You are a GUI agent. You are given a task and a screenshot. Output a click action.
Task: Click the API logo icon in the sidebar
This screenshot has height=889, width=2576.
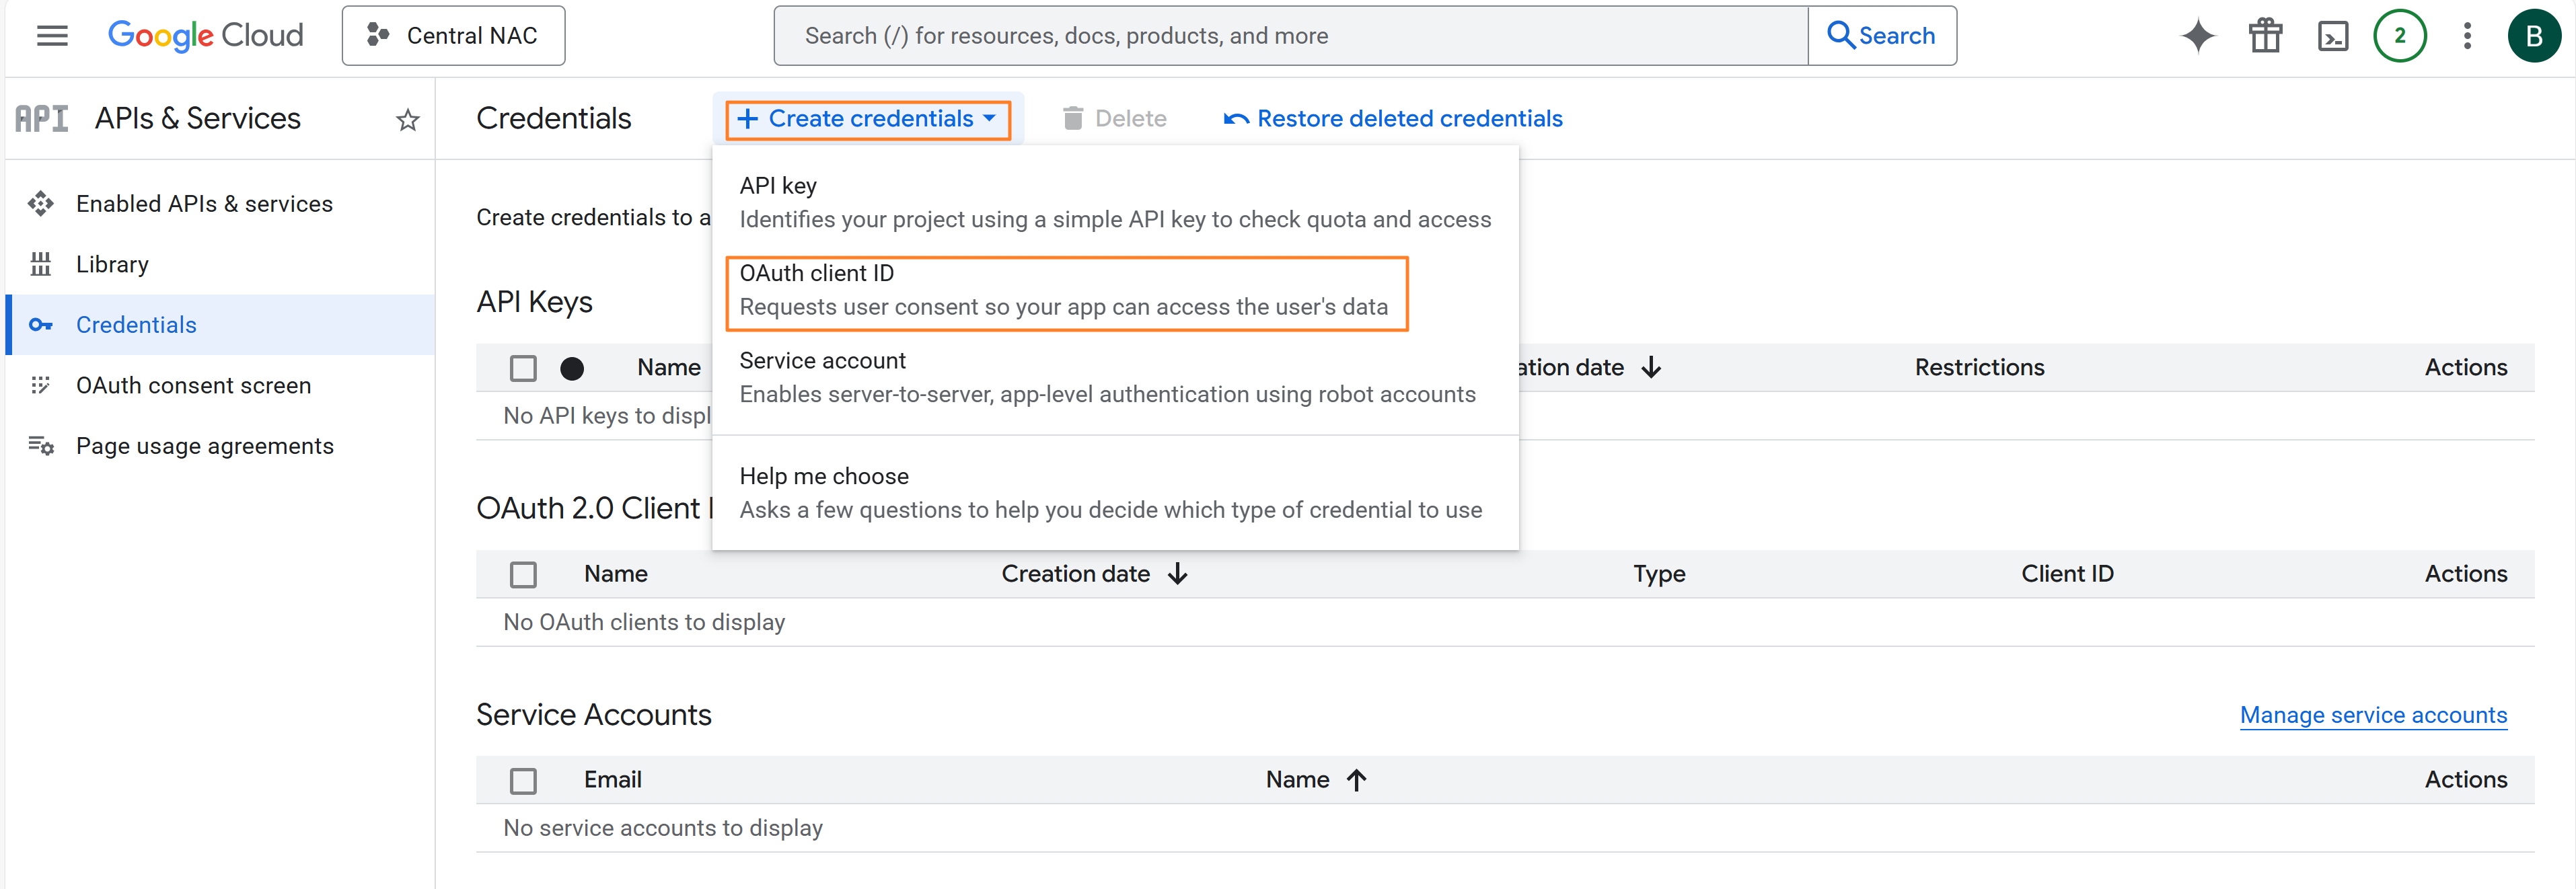pyautogui.click(x=42, y=119)
